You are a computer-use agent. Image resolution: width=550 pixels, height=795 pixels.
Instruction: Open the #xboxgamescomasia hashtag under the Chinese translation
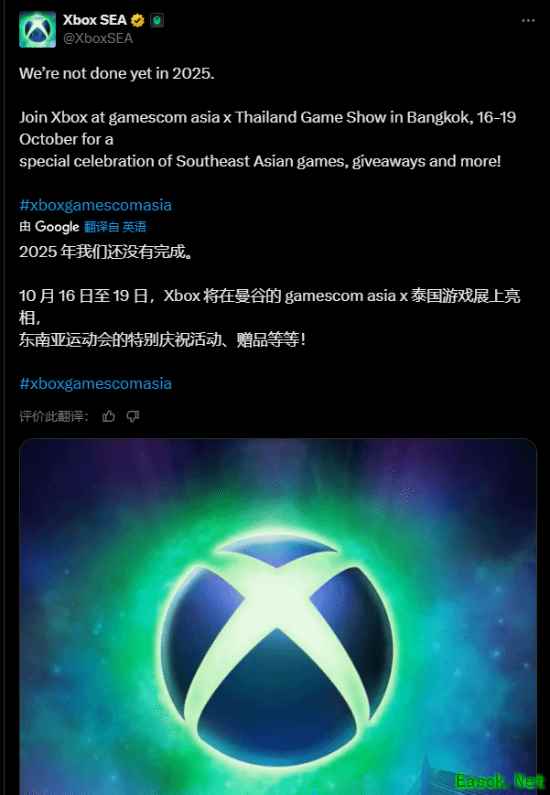(95, 383)
